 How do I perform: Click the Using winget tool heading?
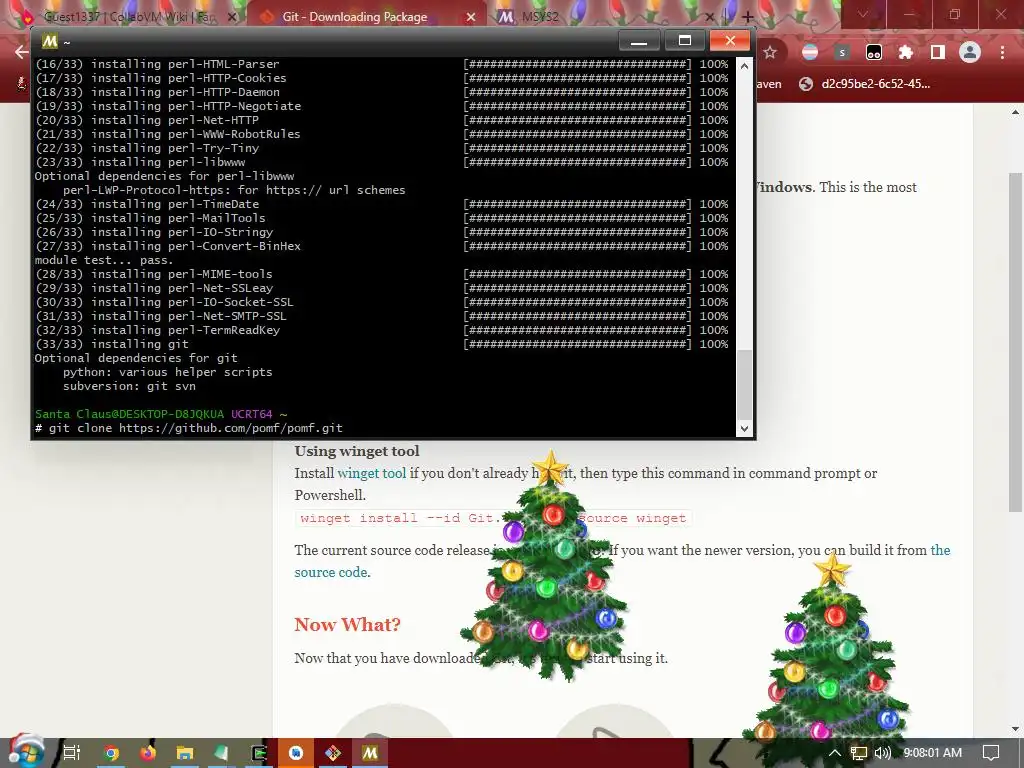click(x=357, y=451)
